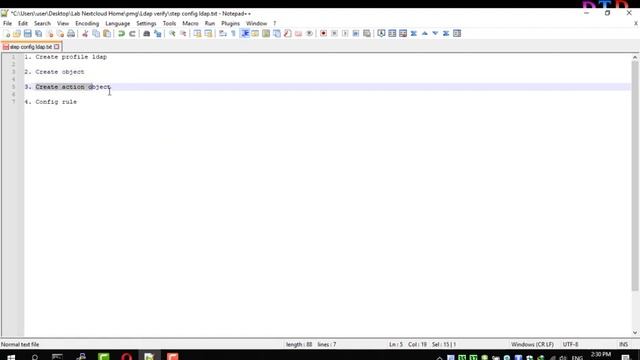The width and height of the screenshot is (640, 360).
Task: Open the Settings menu
Action: [146, 23]
